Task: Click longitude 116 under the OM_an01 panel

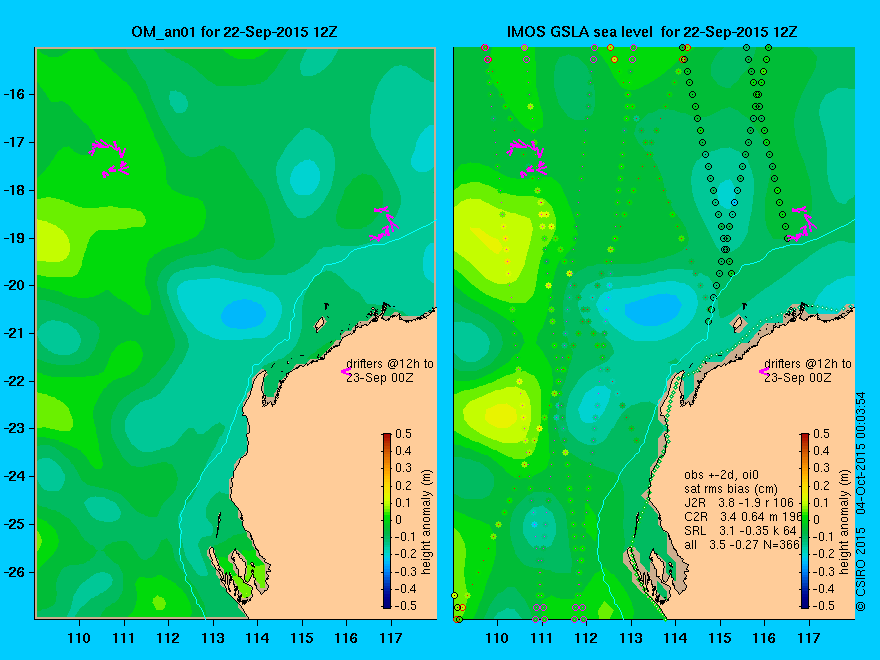Action: (346, 638)
